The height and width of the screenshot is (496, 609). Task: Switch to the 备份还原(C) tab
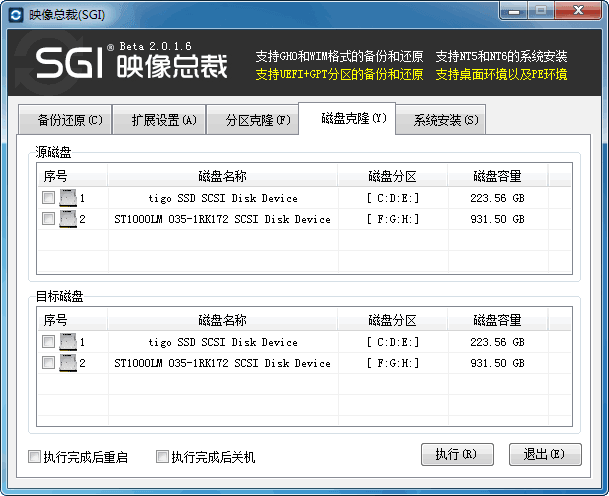[64, 121]
